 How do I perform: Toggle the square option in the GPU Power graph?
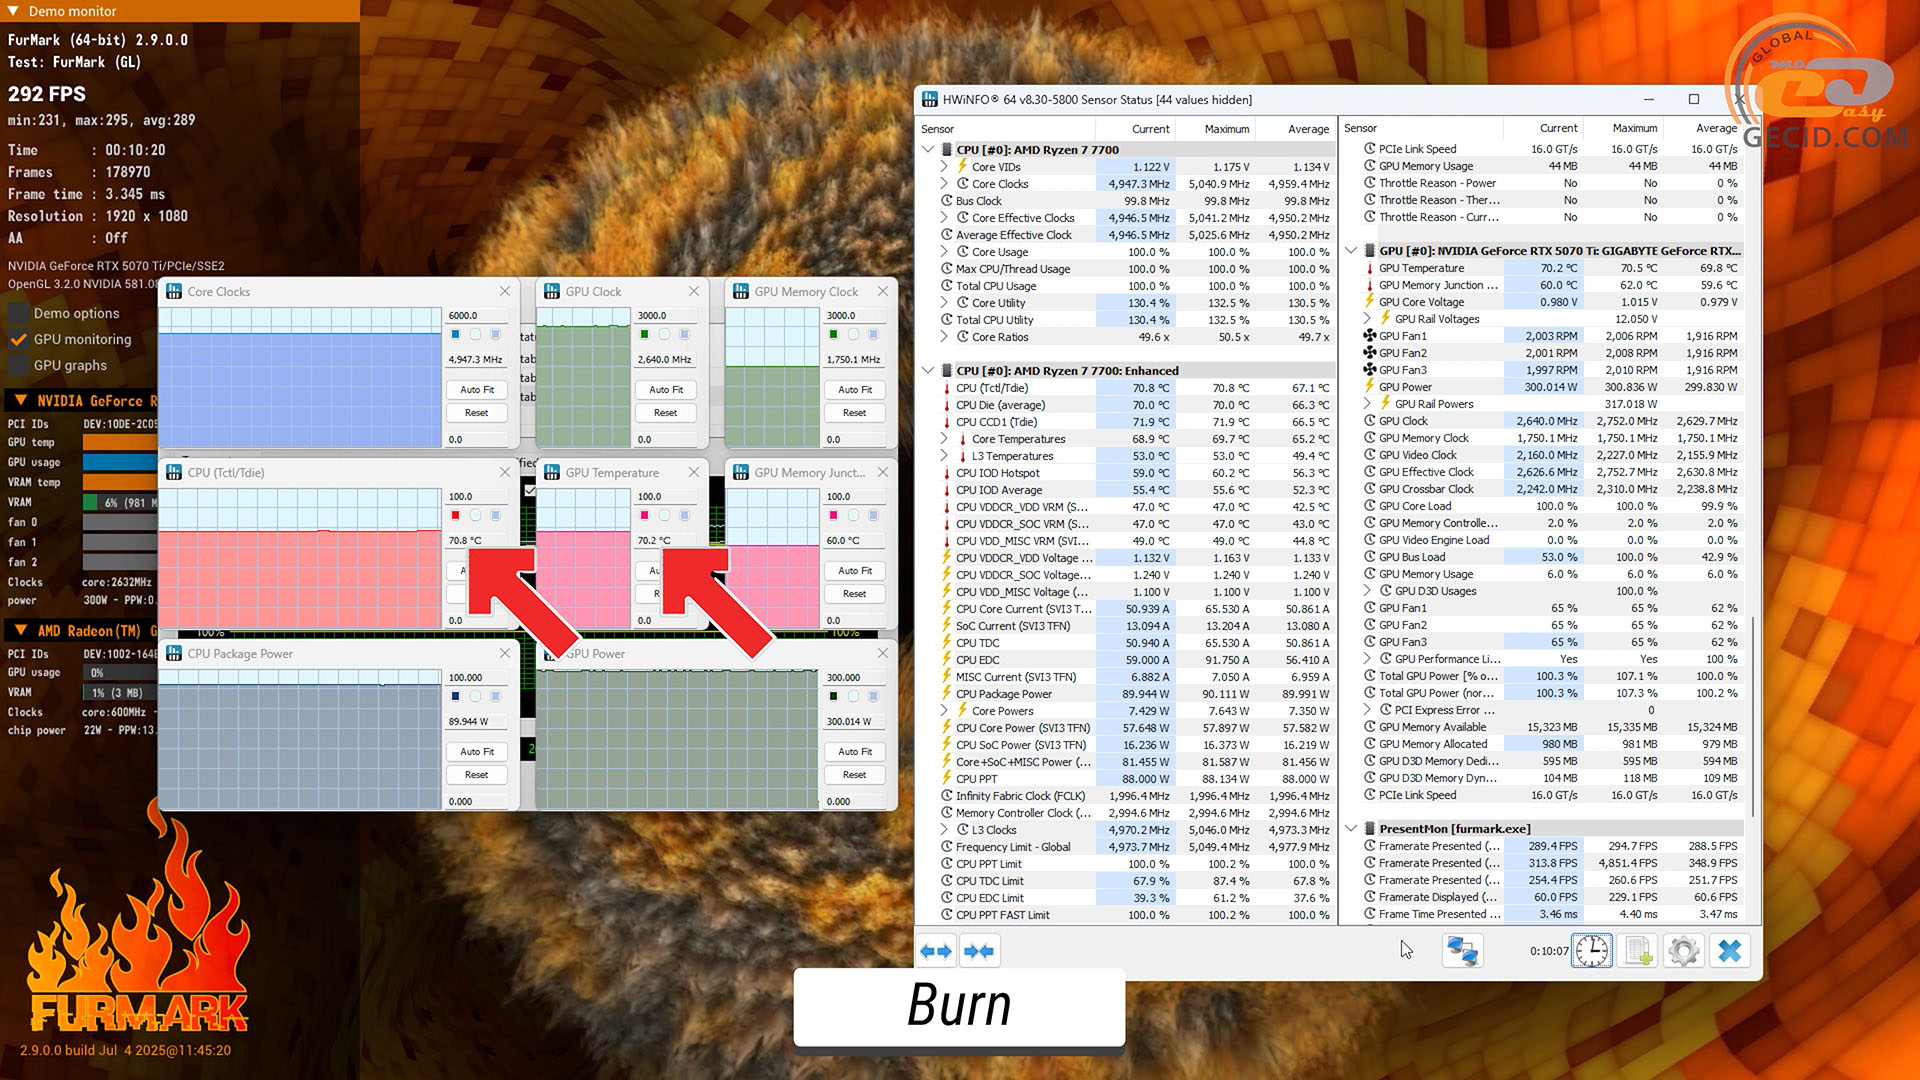tap(873, 696)
